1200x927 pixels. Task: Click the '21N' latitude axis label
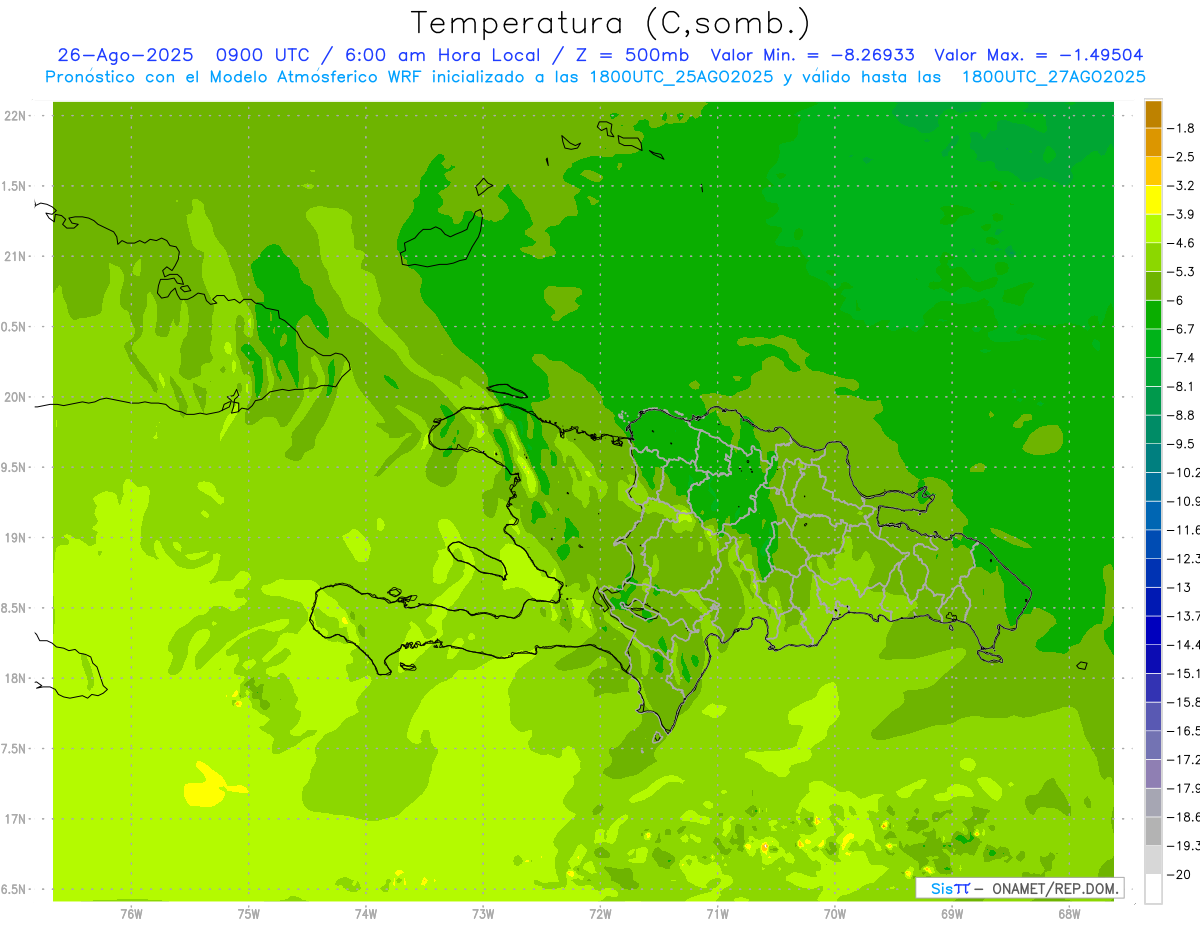click(15, 256)
